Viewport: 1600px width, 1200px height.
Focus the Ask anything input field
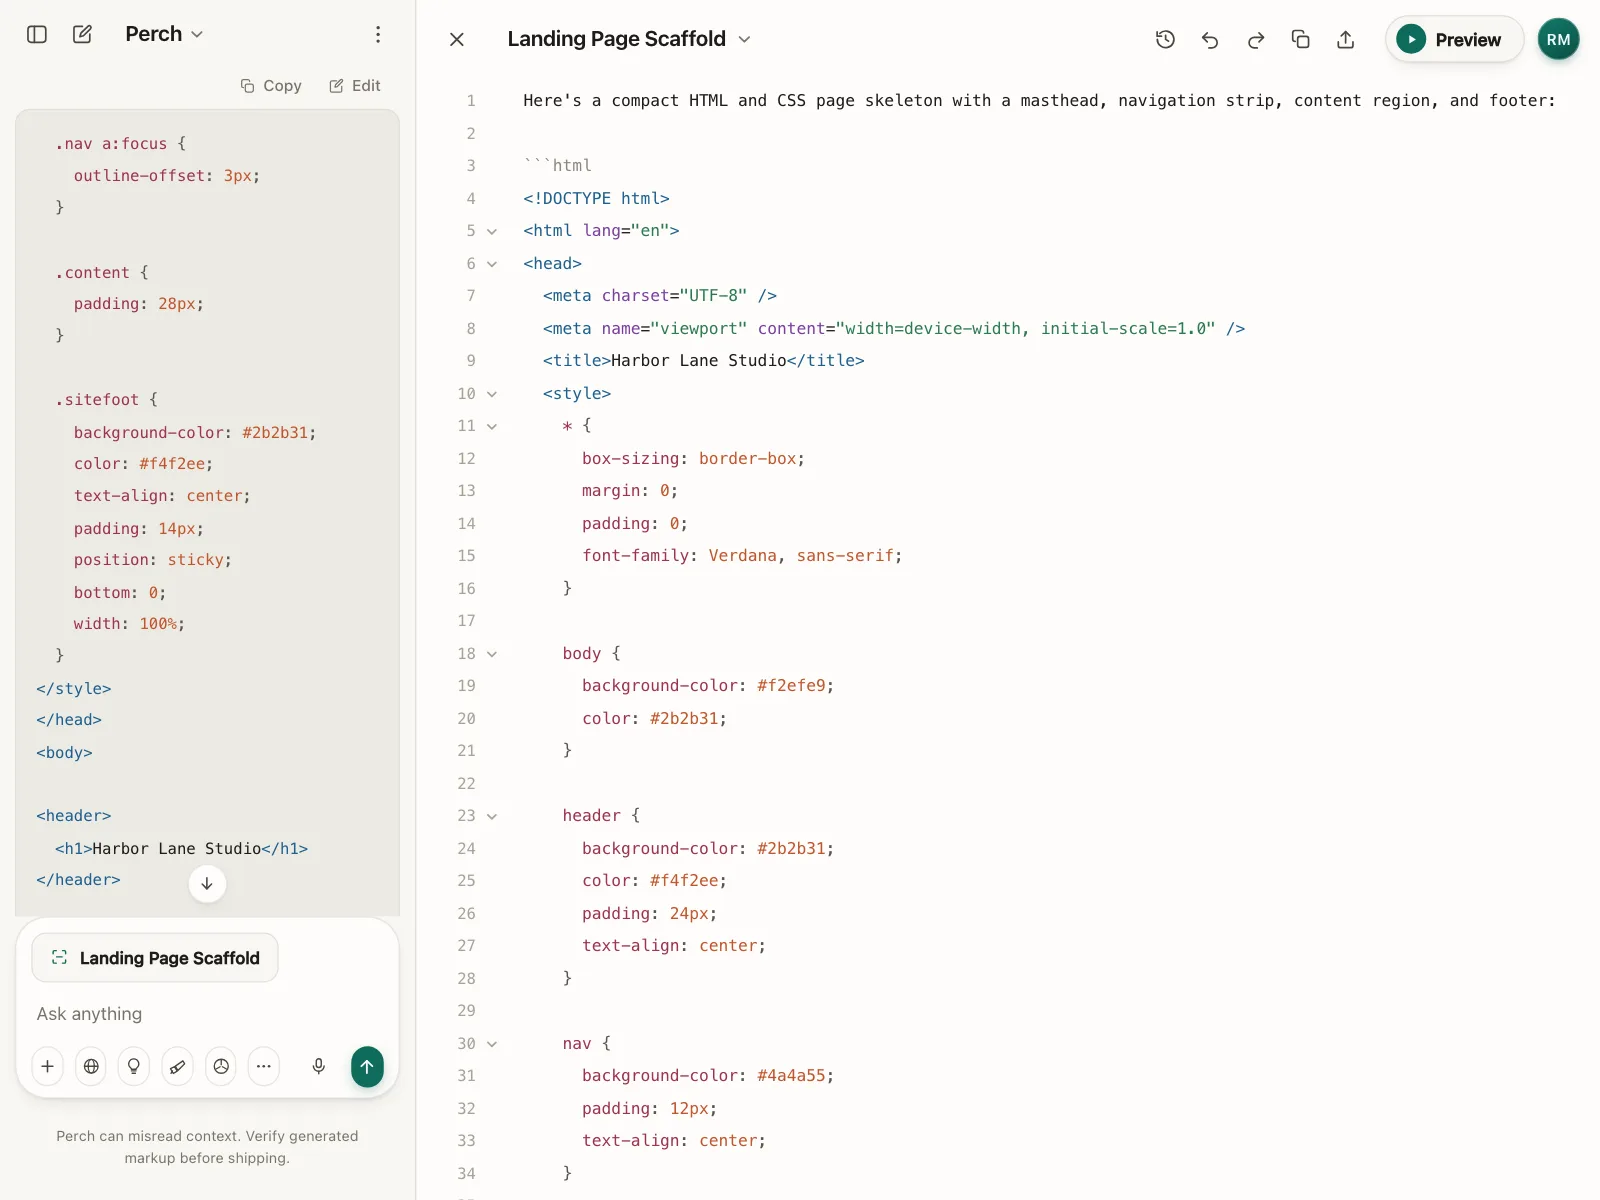click(207, 1014)
